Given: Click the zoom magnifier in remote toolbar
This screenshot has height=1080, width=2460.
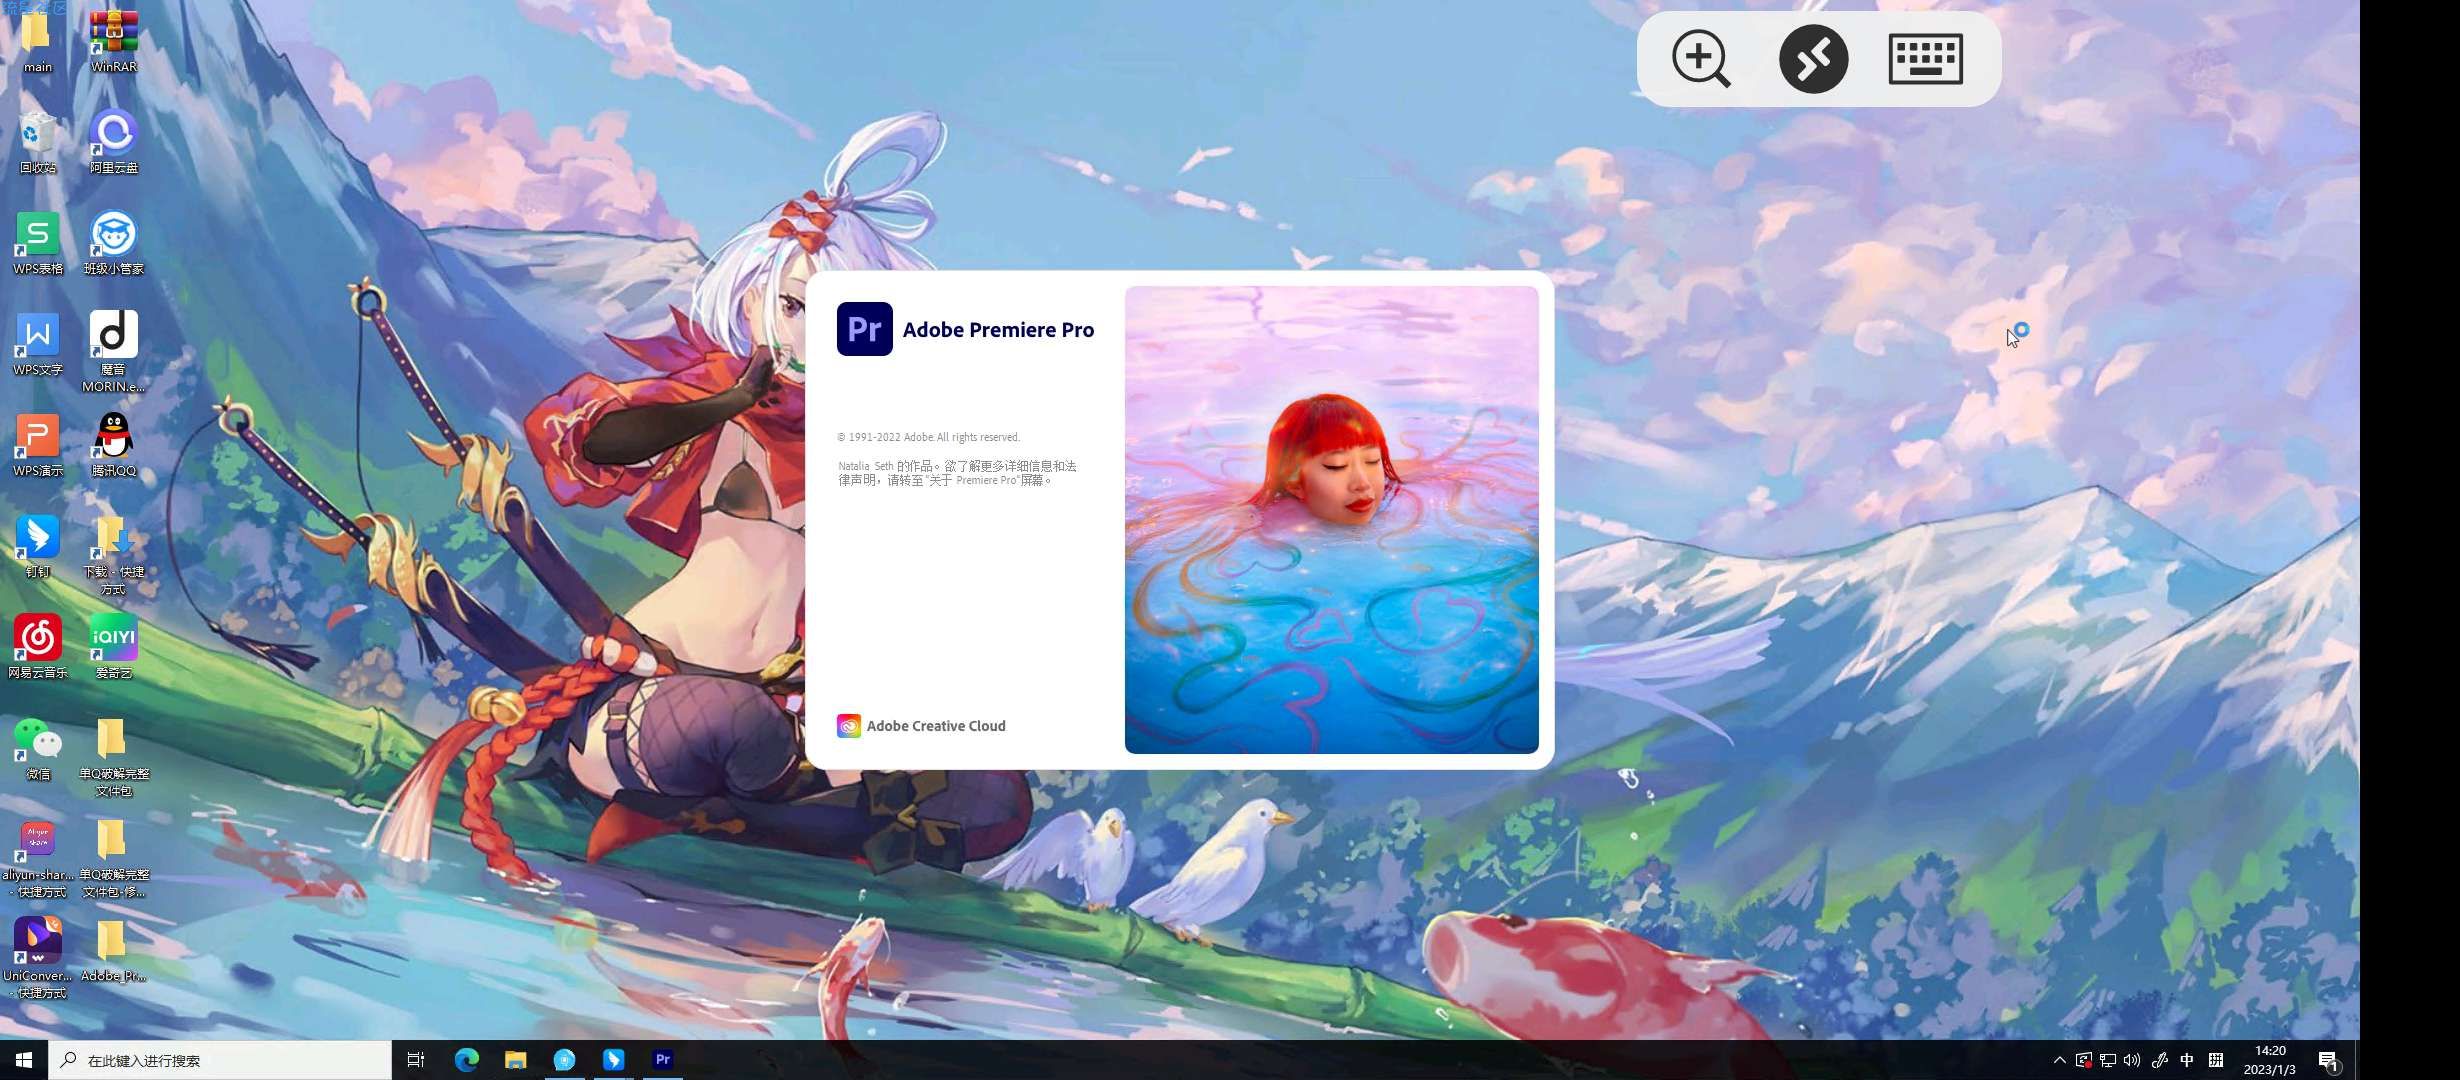Looking at the screenshot, I should point(1701,59).
